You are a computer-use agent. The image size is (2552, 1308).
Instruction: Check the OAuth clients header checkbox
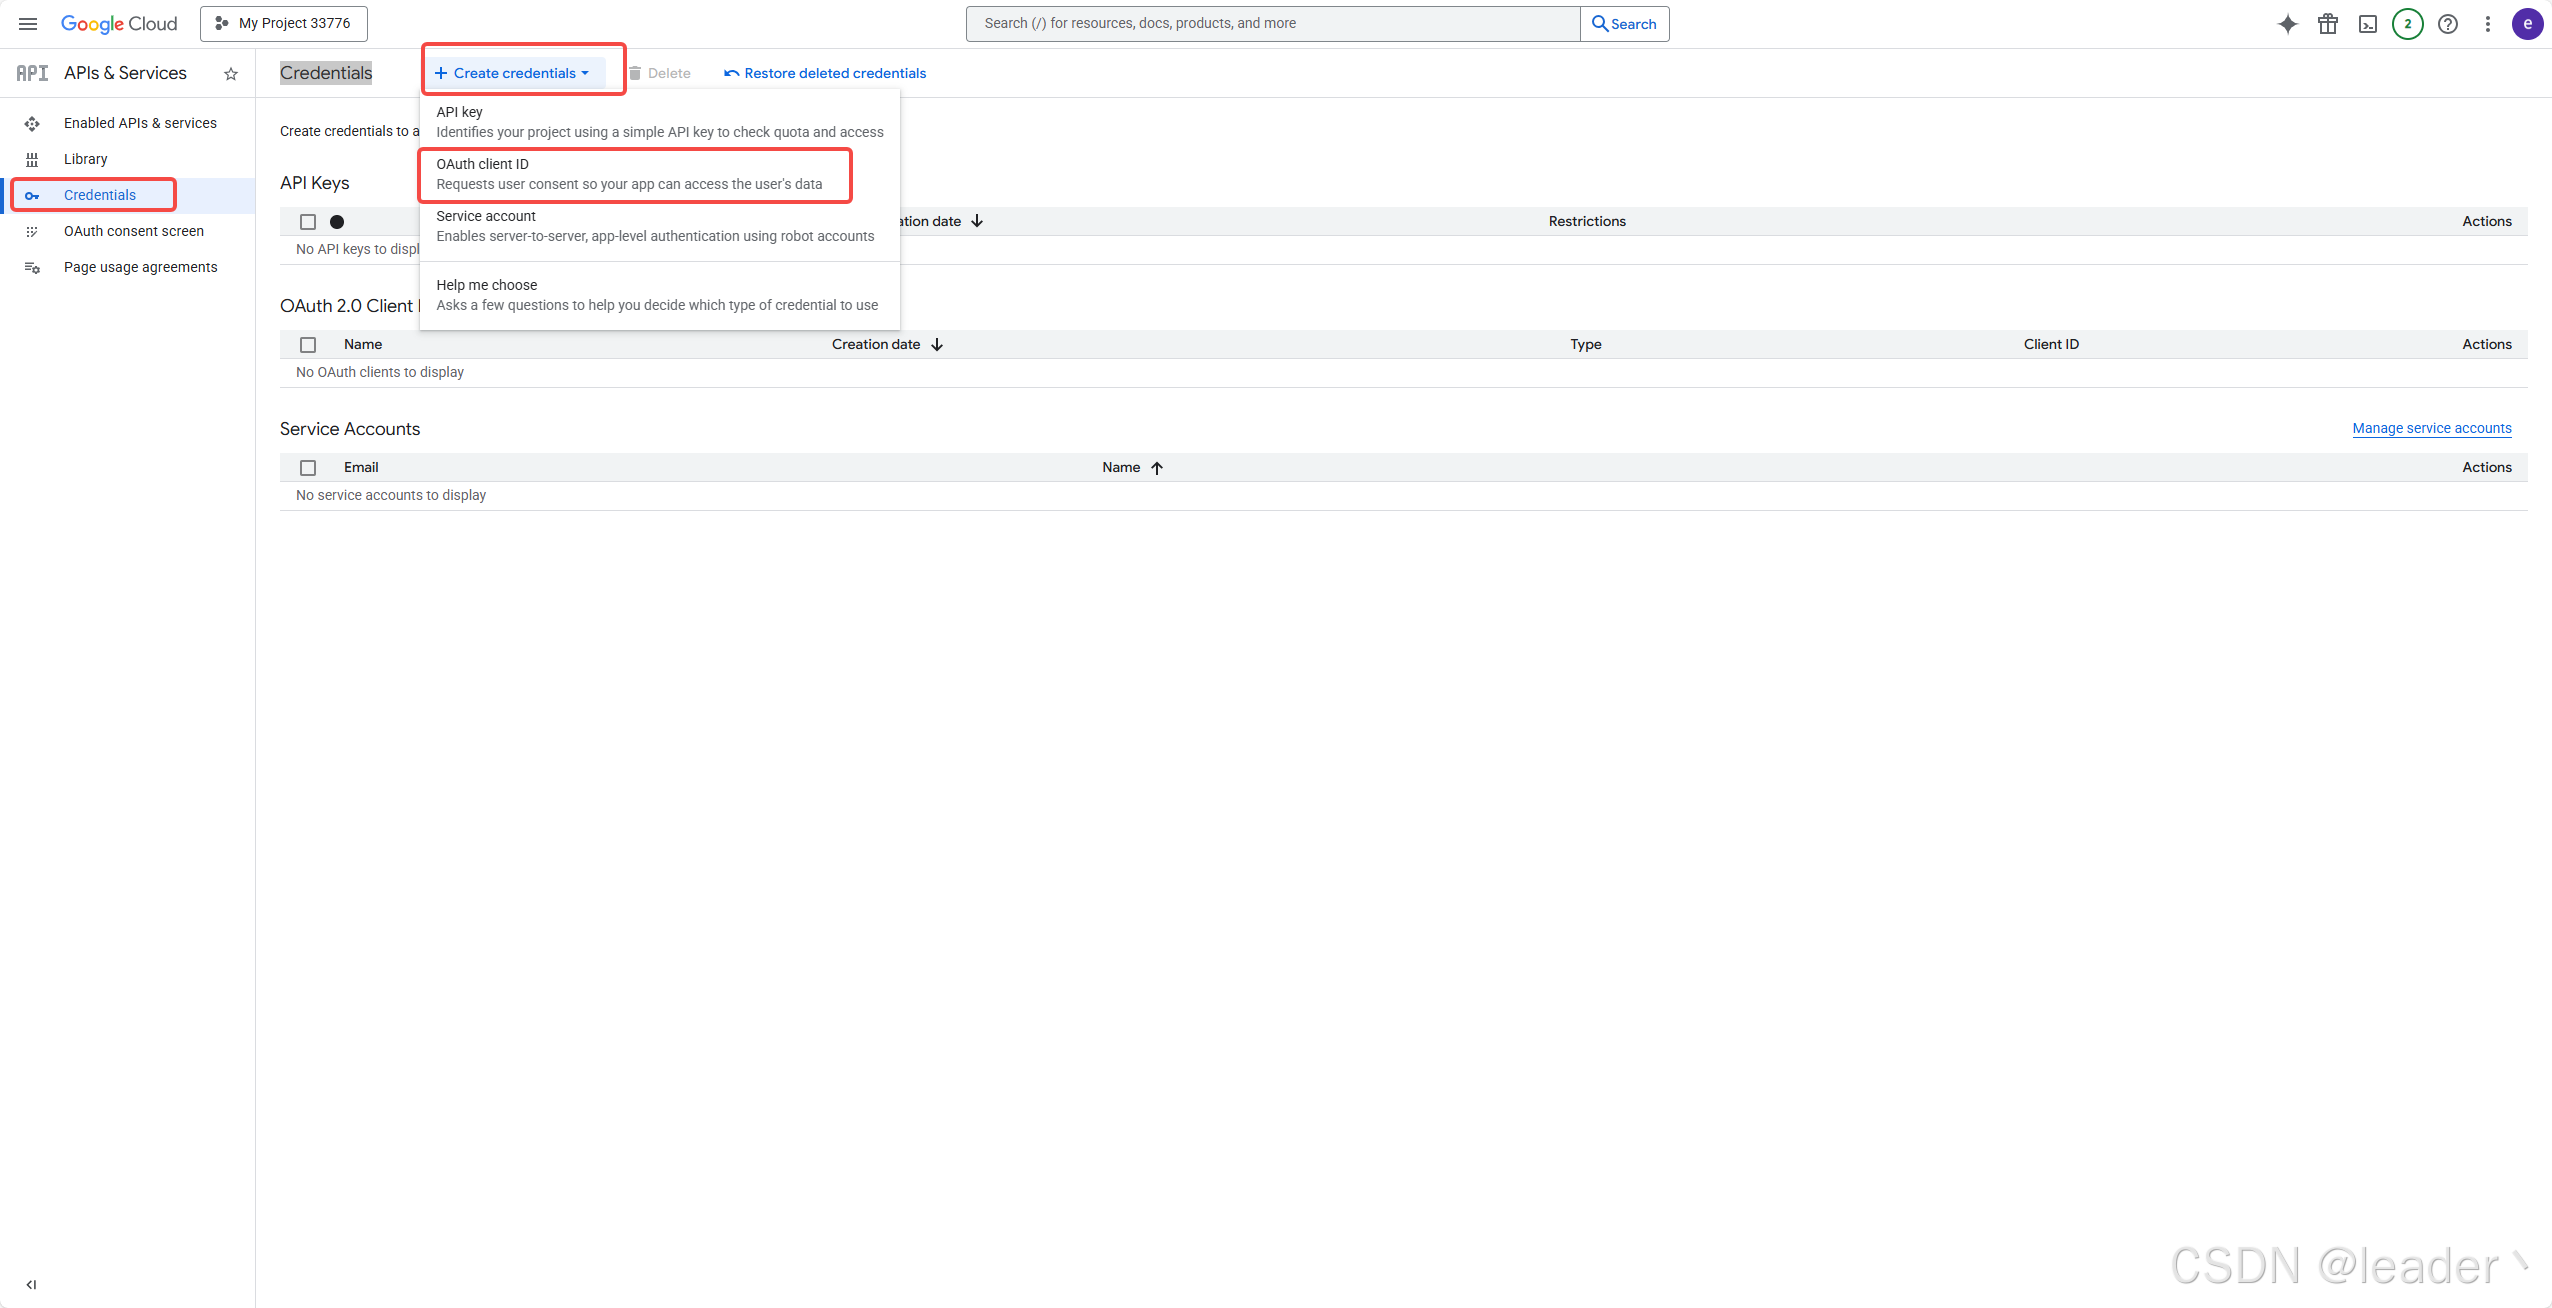coord(308,345)
